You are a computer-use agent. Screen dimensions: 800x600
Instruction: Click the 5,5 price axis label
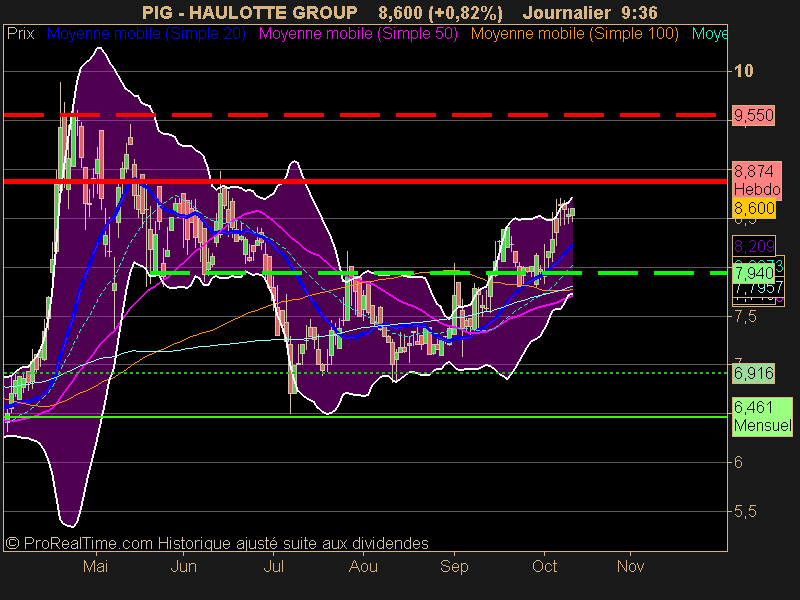(745, 511)
